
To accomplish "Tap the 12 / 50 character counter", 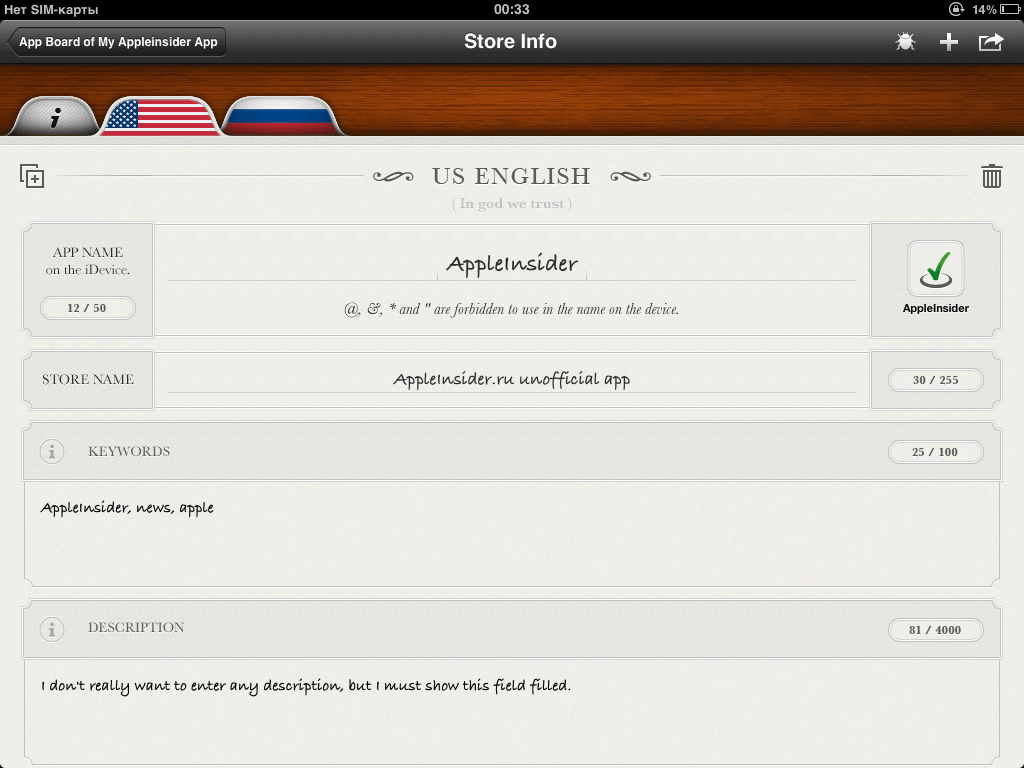I will 88,308.
